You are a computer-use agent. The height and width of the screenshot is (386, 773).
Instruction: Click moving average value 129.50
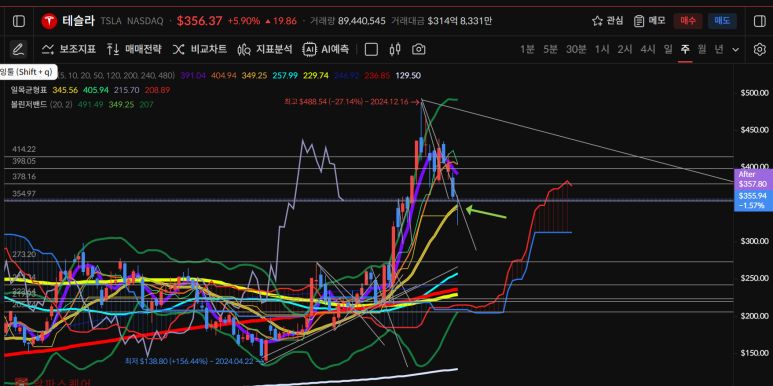pos(409,75)
